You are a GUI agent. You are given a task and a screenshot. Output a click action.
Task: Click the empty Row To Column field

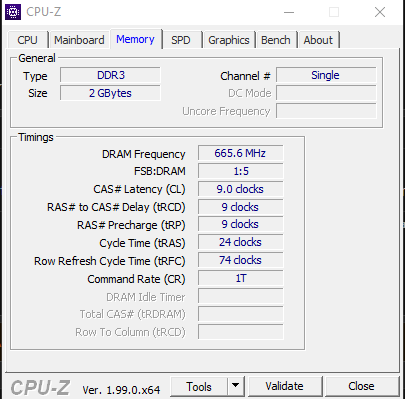coord(240,332)
